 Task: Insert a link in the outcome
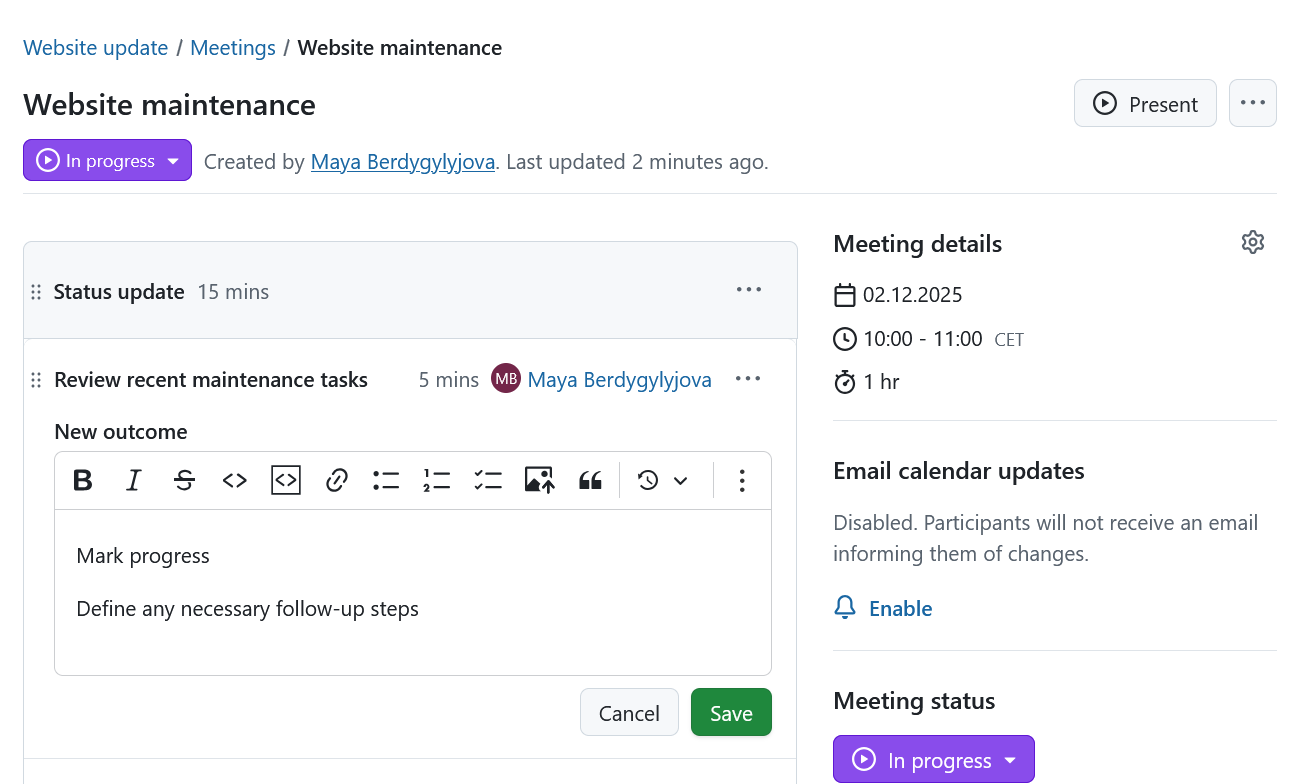pyautogui.click(x=337, y=481)
